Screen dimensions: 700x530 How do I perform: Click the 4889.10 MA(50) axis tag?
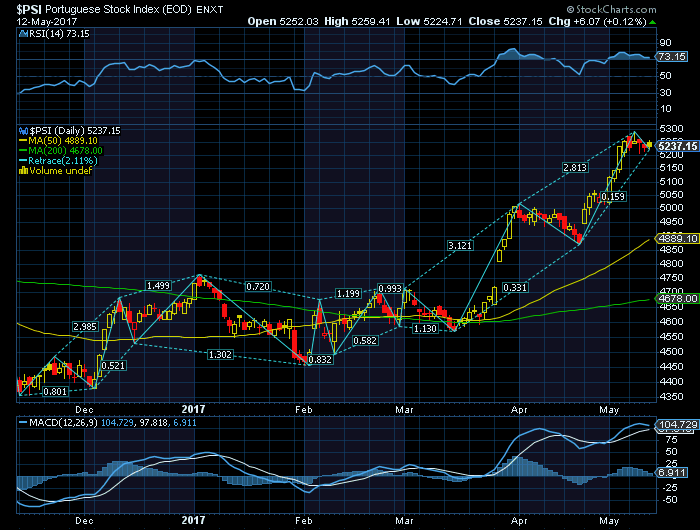pyautogui.click(x=677, y=238)
